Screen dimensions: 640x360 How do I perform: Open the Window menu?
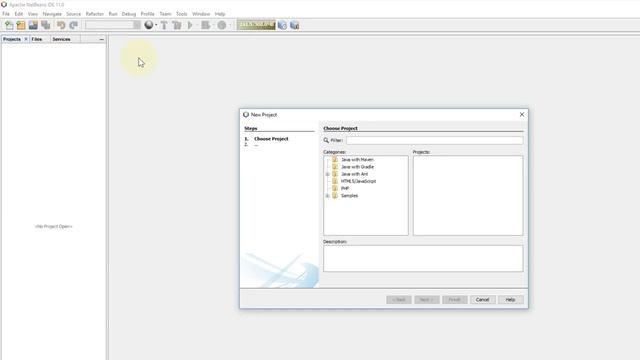[201, 14]
